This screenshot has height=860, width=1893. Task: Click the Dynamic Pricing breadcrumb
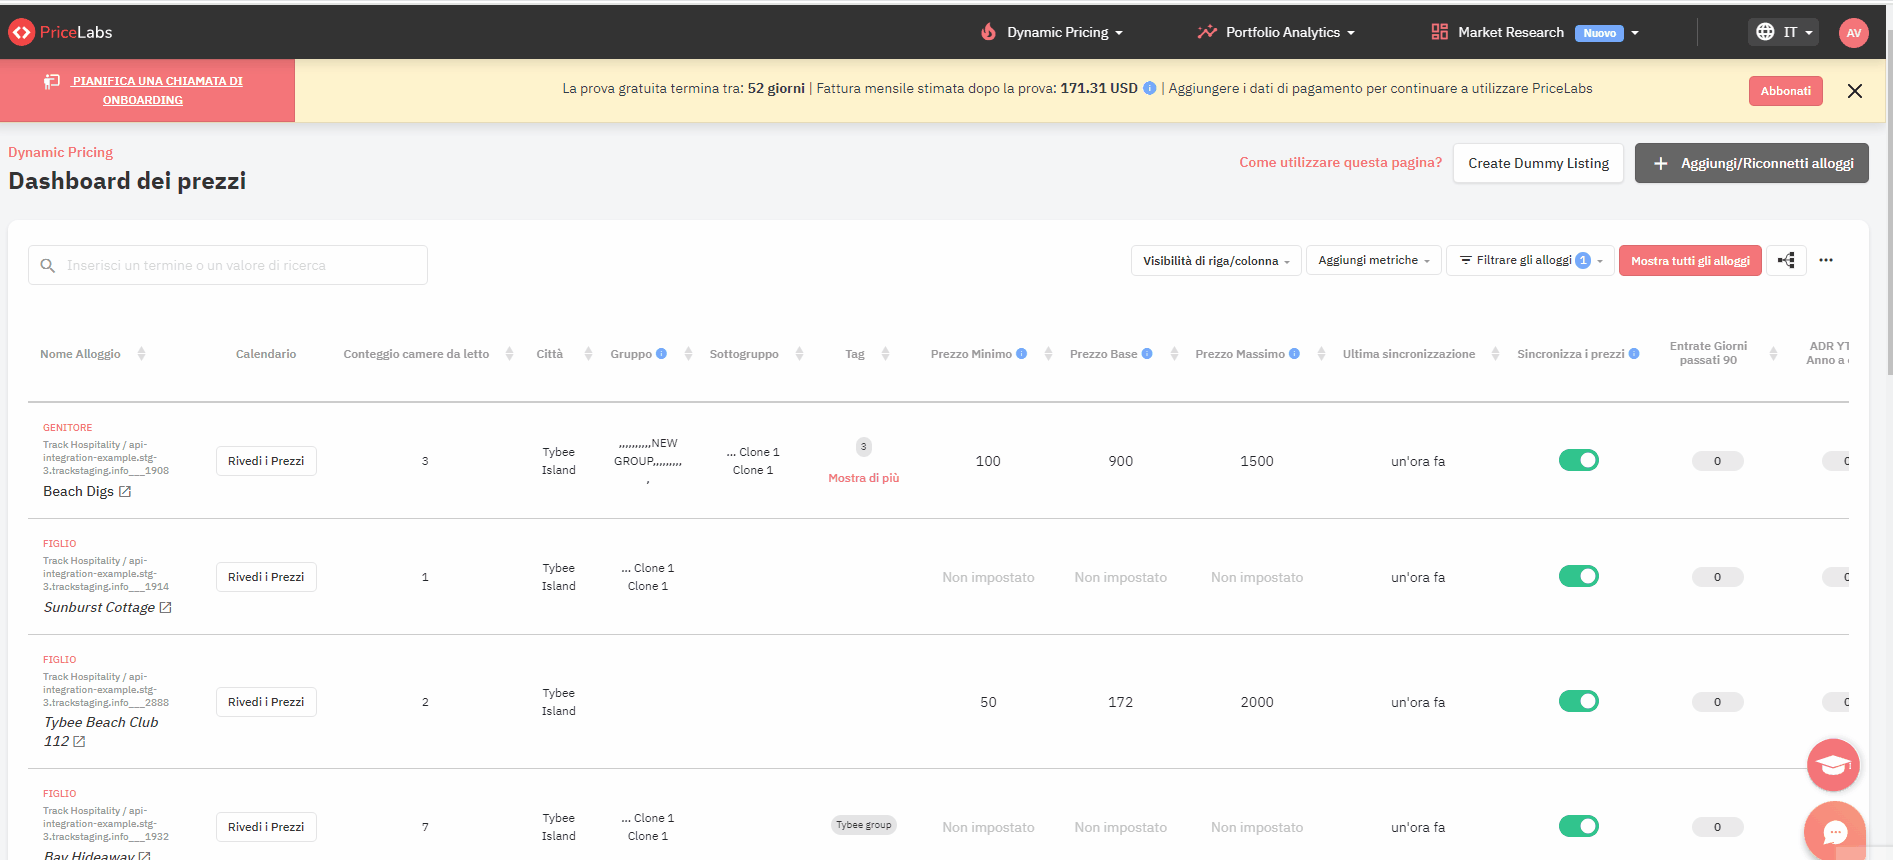(x=61, y=152)
